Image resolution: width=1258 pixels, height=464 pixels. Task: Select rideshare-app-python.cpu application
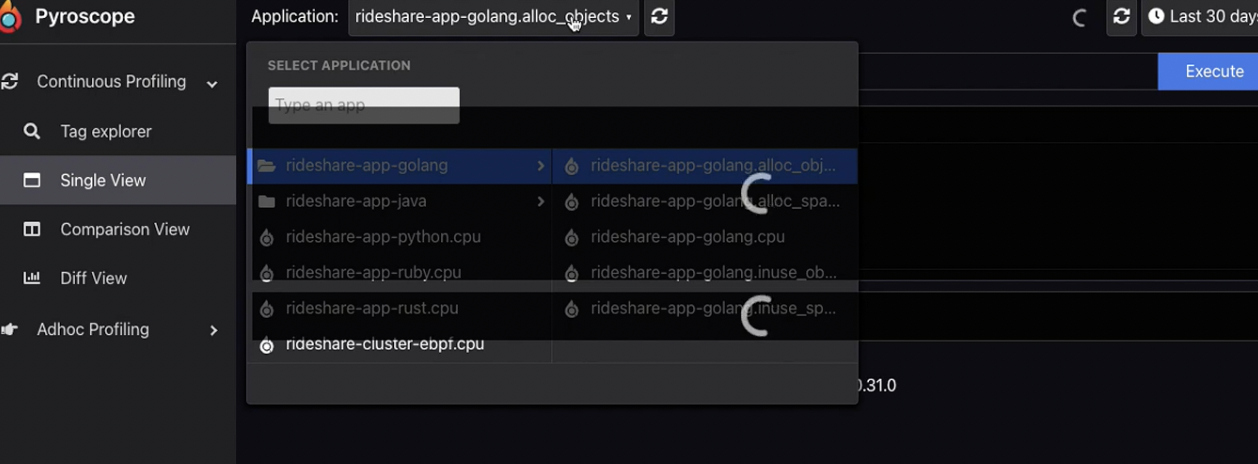400,237
